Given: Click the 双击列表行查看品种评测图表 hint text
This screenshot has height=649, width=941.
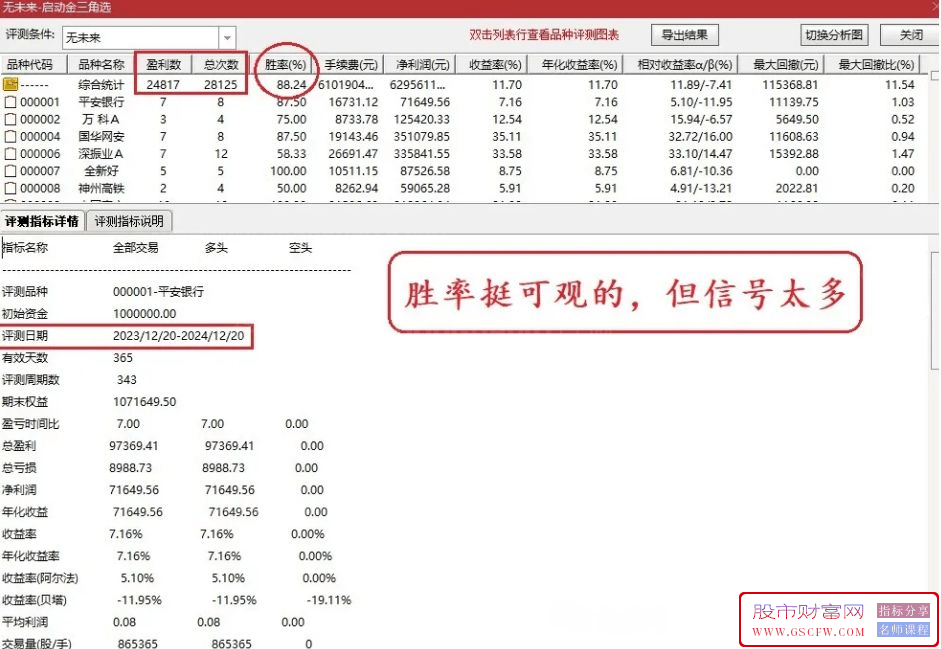Looking at the screenshot, I should [544, 35].
